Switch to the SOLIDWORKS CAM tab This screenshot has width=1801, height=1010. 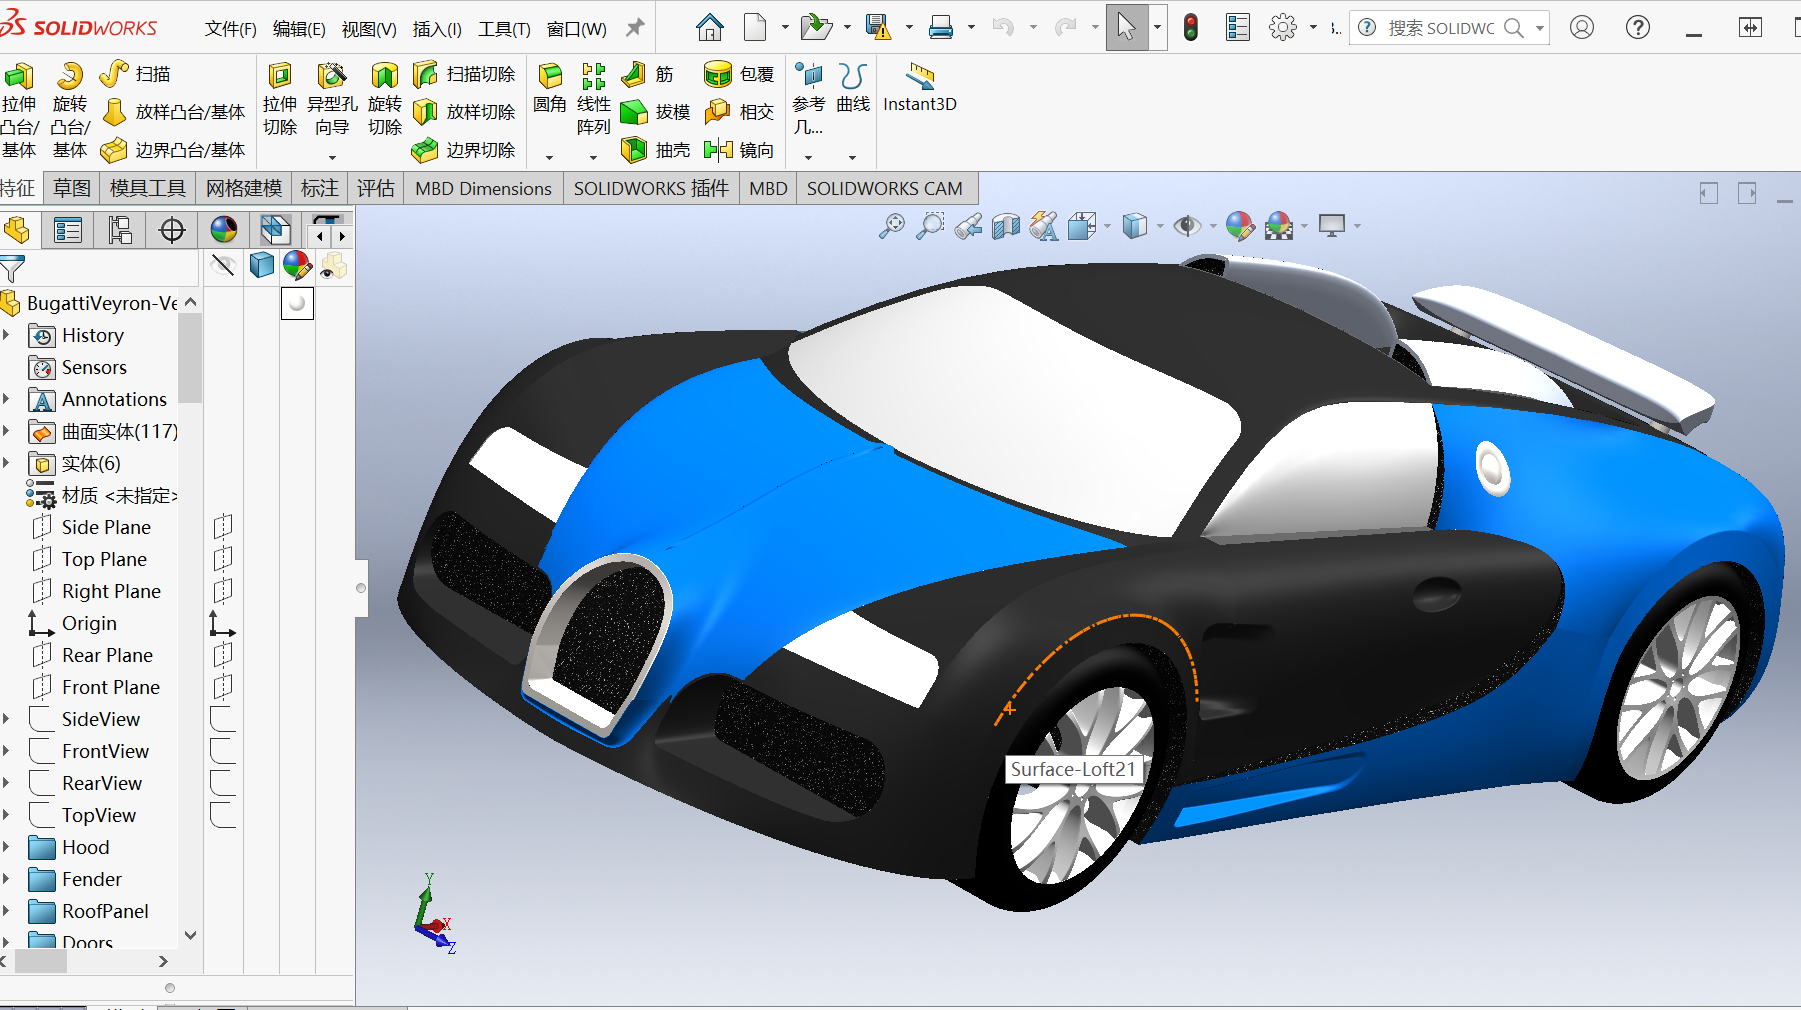click(x=885, y=188)
